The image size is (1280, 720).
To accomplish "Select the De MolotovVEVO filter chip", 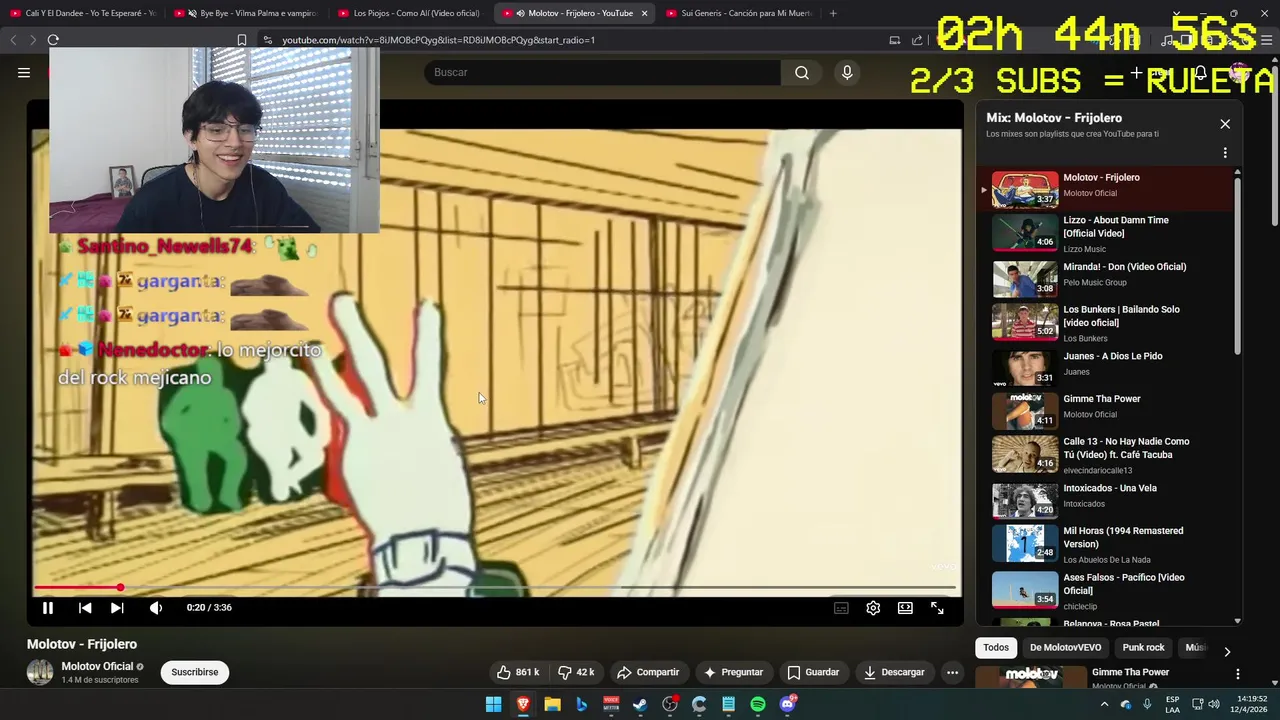I will (x=1065, y=647).
